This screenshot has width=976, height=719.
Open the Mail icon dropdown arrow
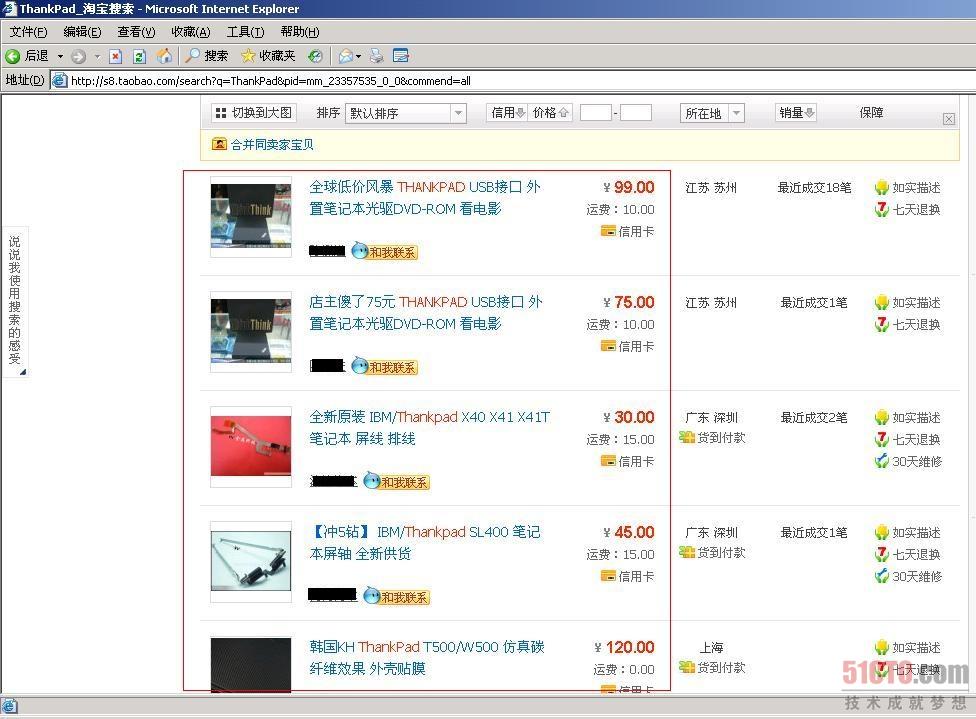(359, 57)
